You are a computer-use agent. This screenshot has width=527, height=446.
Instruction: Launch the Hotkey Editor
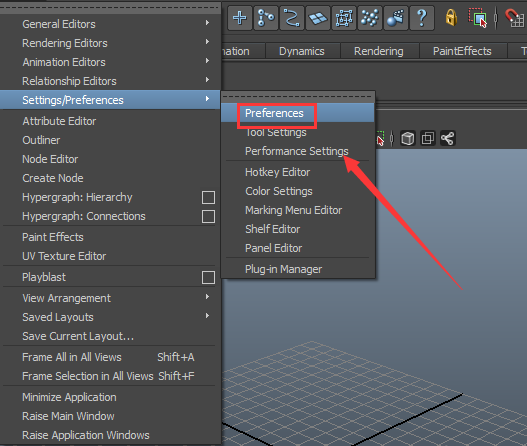point(298,172)
